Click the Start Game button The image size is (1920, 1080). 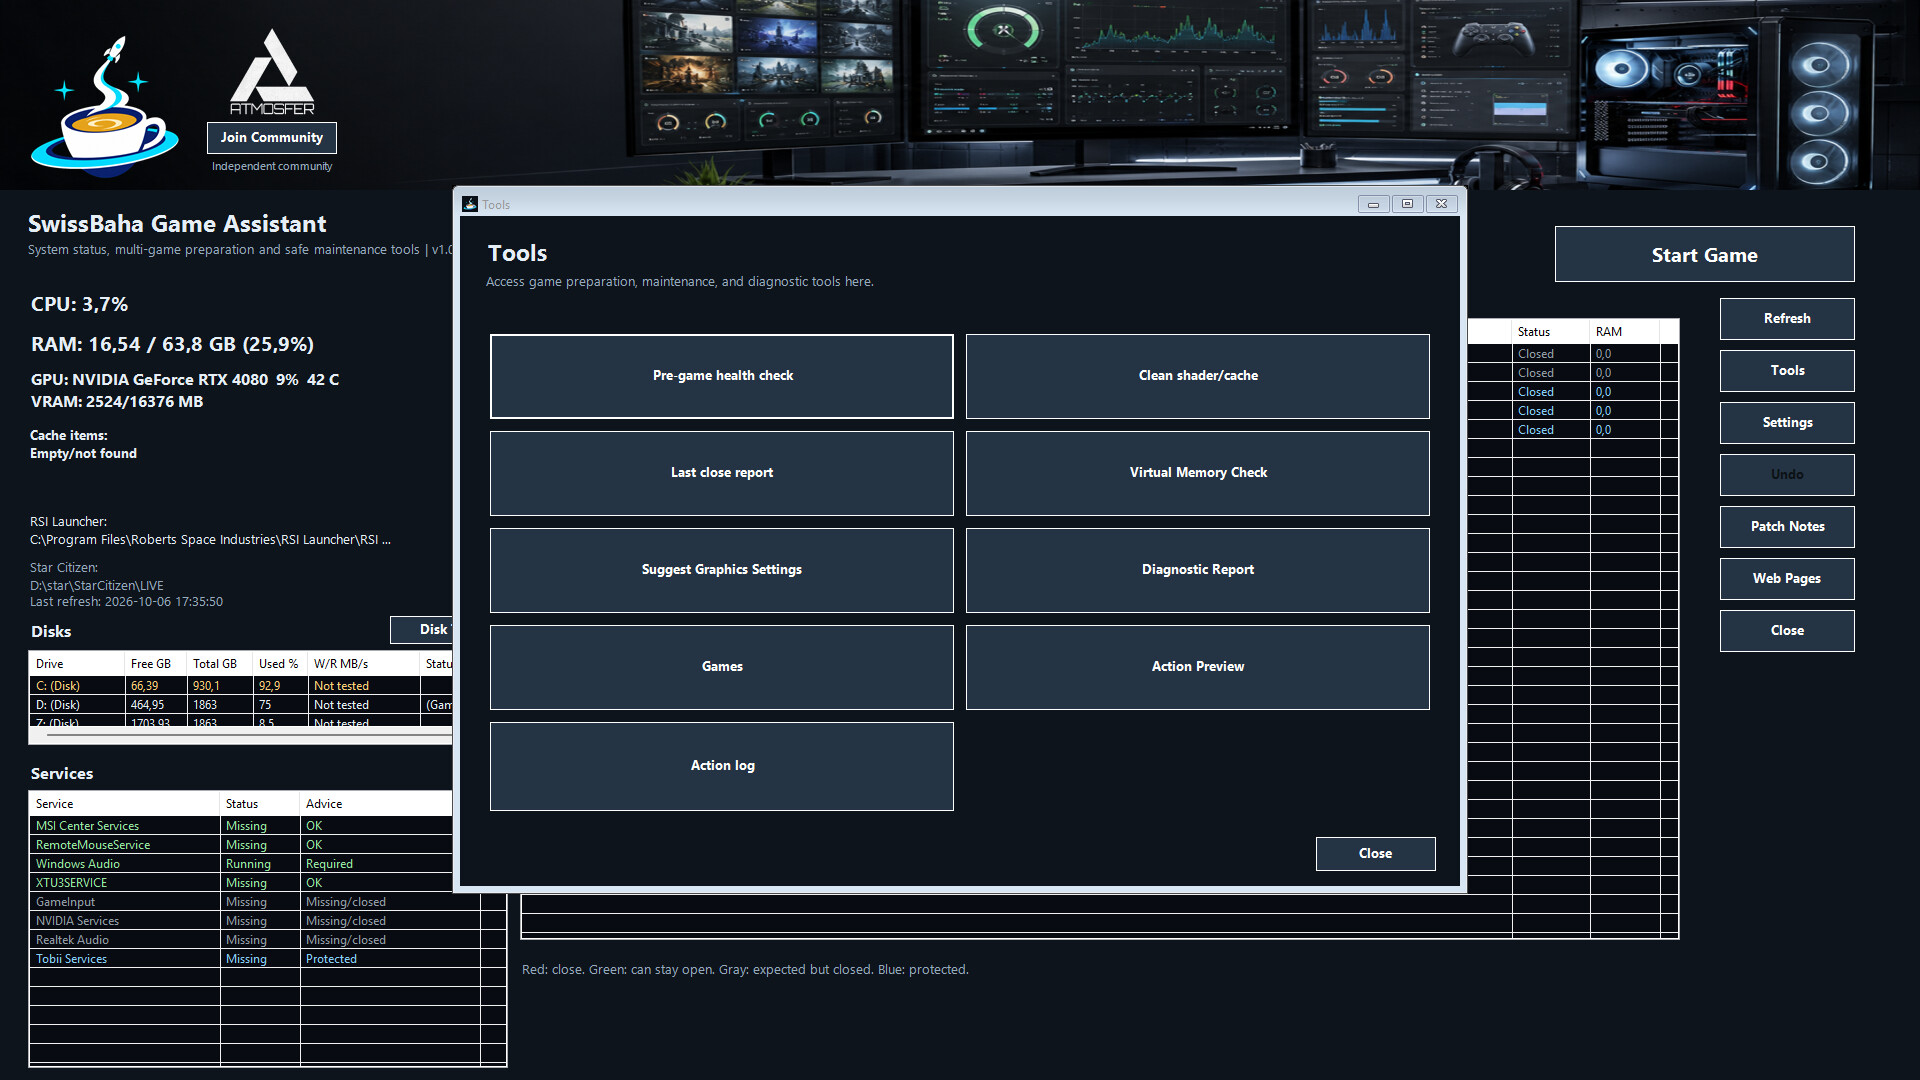(x=1704, y=255)
